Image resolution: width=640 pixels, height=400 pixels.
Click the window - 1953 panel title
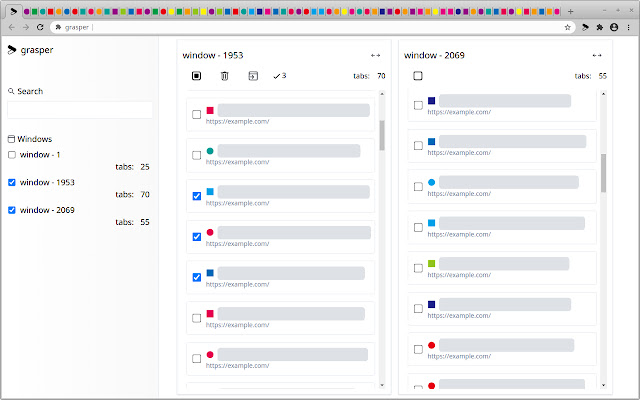pos(213,56)
